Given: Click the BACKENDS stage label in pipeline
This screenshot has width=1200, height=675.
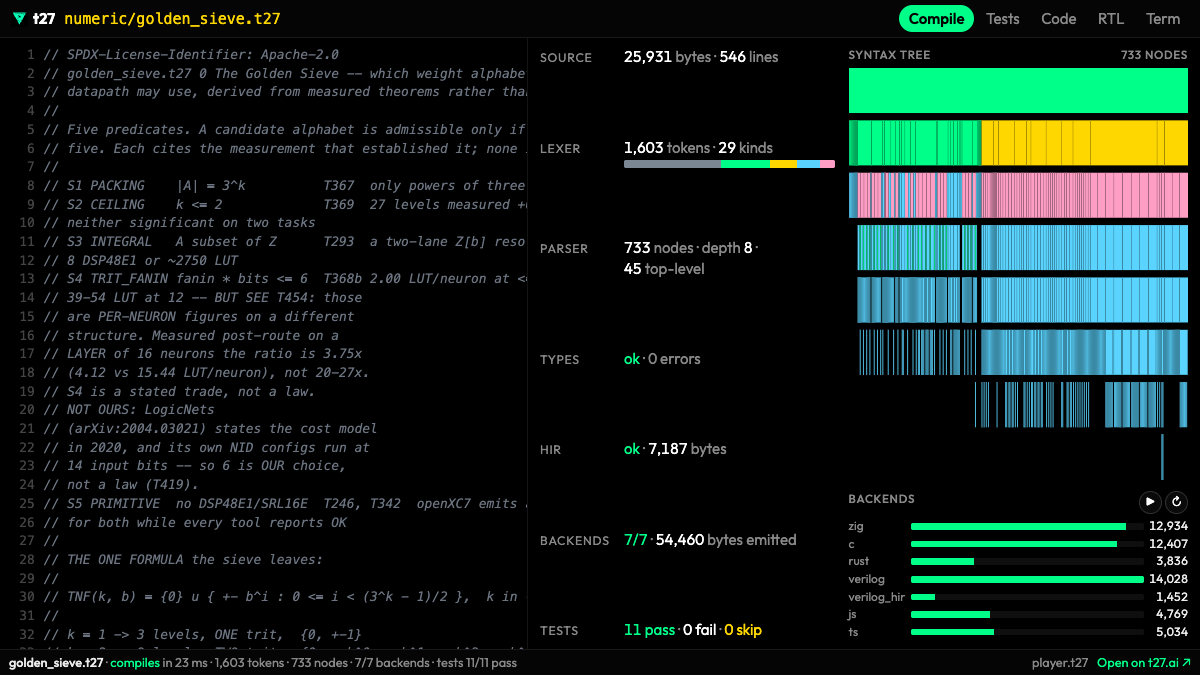Looking at the screenshot, I should (x=574, y=541).
